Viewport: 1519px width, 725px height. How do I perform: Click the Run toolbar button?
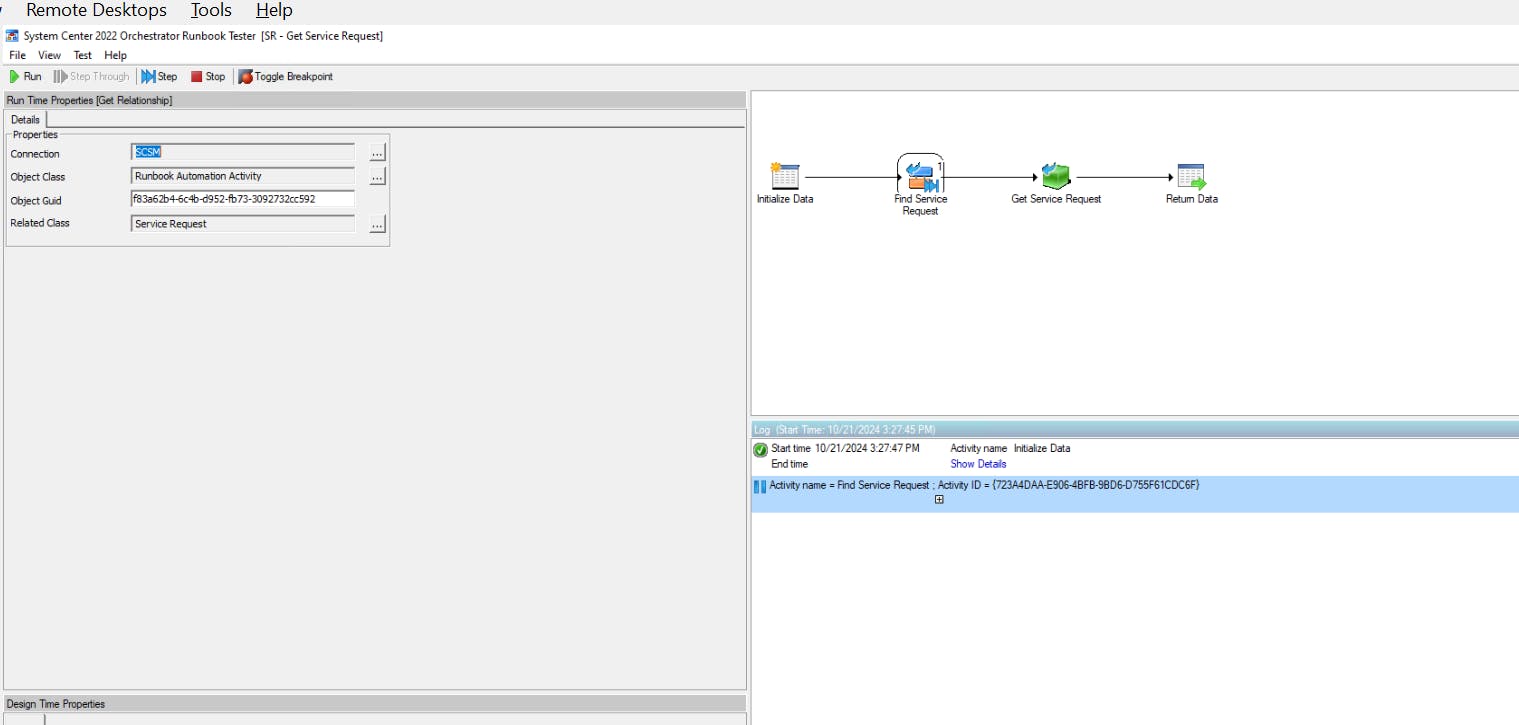pos(26,76)
